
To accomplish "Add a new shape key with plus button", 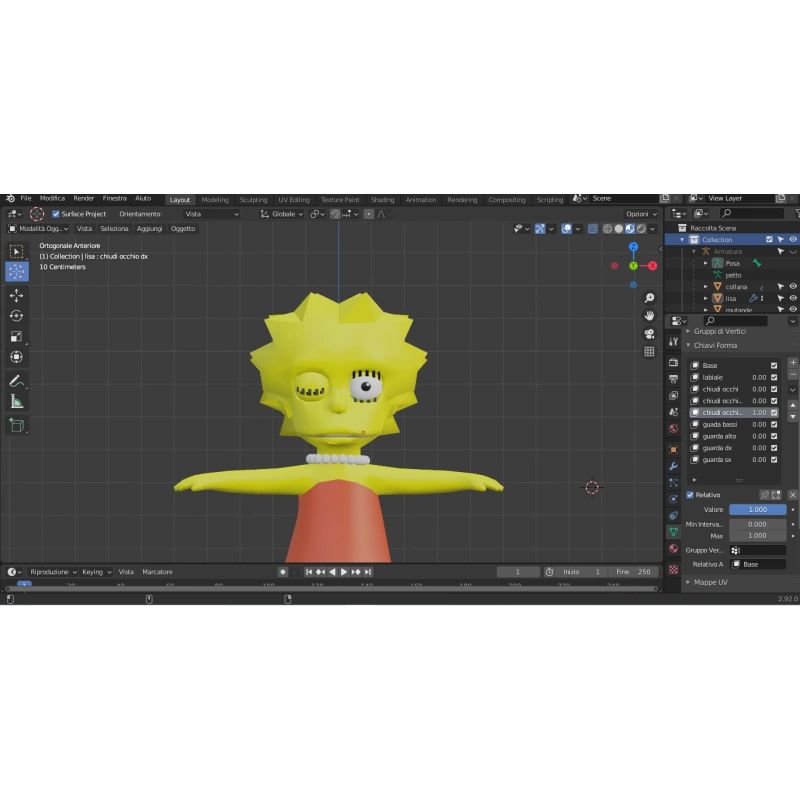I will pyautogui.click(x=793, y=363).
